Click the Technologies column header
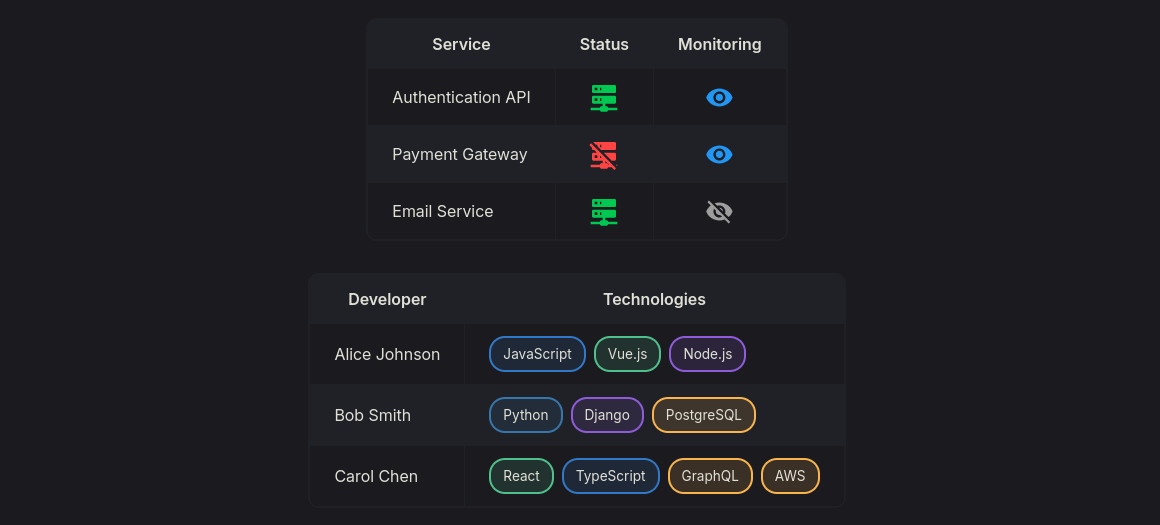This screenshot has height=525, width=1160. pos(654,299)
